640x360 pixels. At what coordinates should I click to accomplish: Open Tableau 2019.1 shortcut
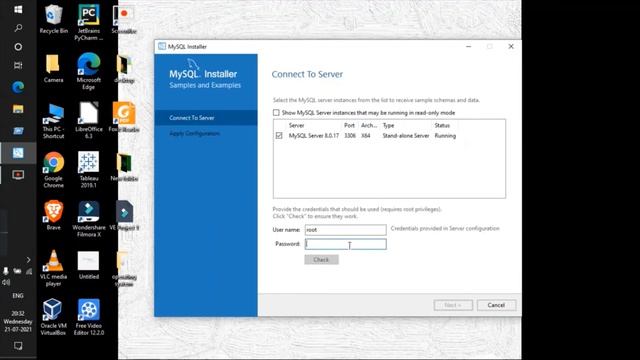pyautogui.click(x=89, y=170)
